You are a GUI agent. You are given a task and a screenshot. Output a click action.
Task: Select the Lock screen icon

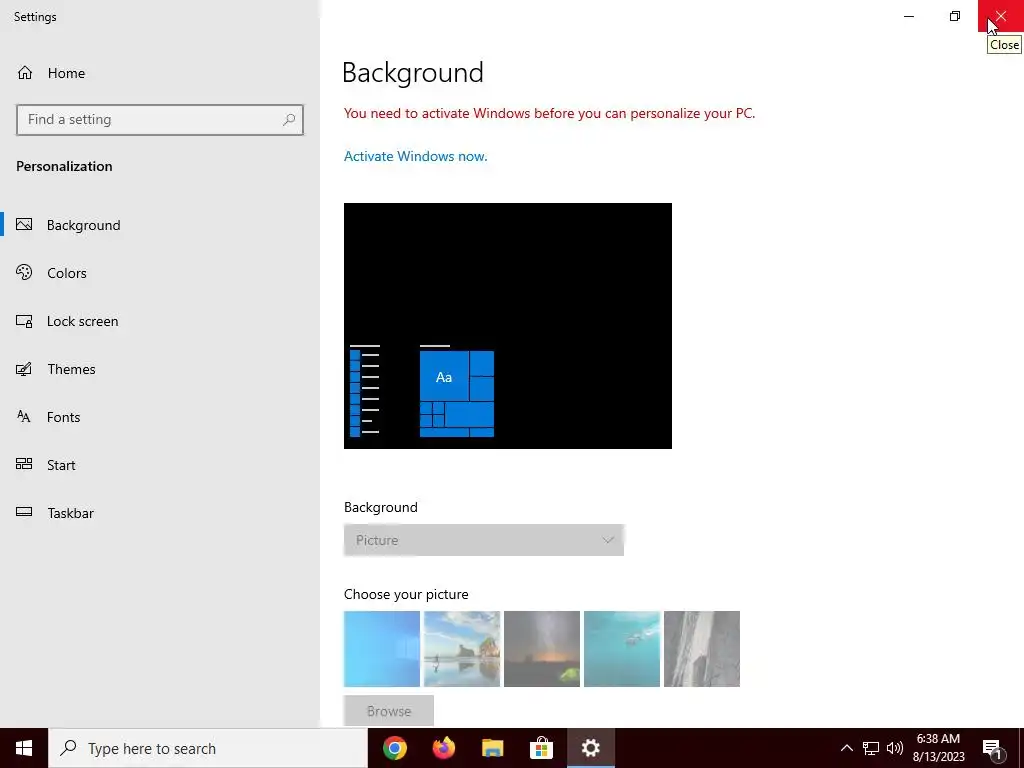[24, 321]
